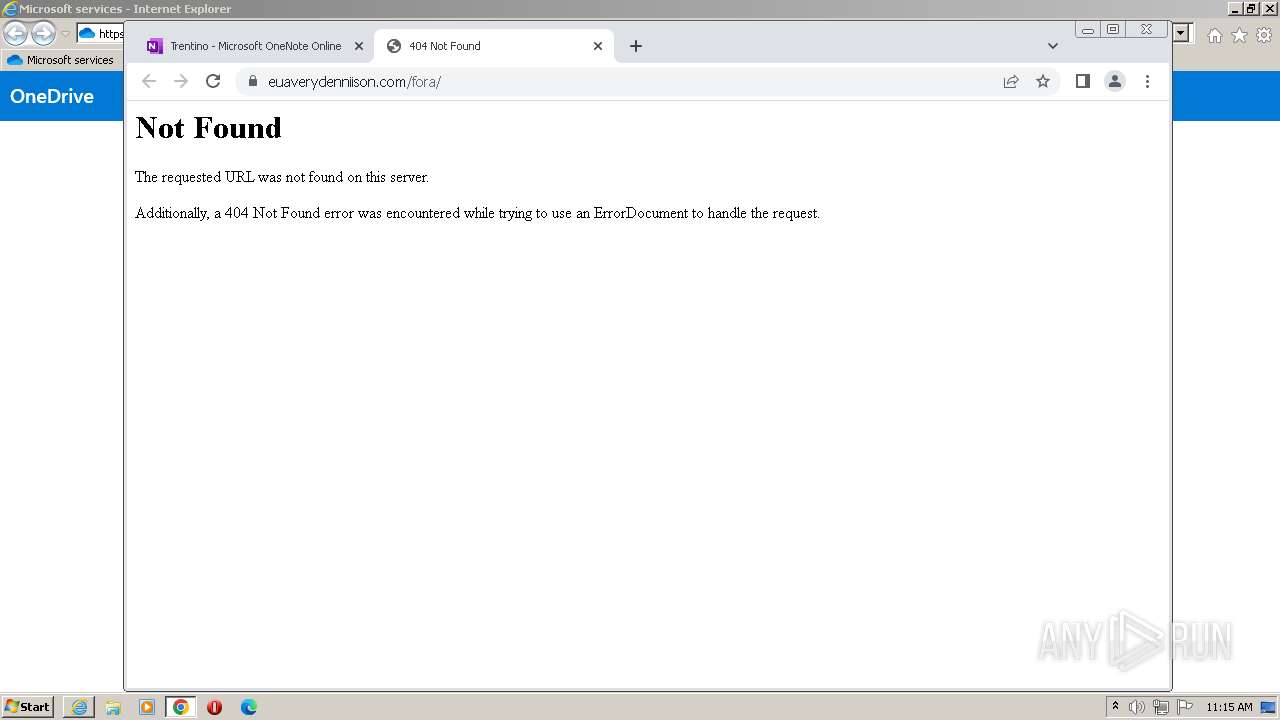Image resolution: width=1280 pixels, height=720 pixels.
Task: Open volume control in system tray
Action: (1136, 707)
